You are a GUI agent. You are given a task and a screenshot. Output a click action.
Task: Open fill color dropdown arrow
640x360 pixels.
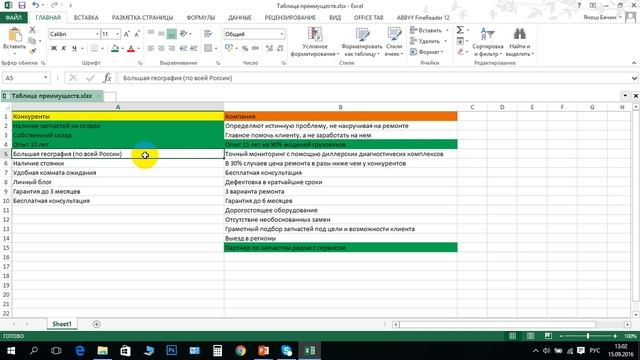pyautogui.click(x=122, y=49)
